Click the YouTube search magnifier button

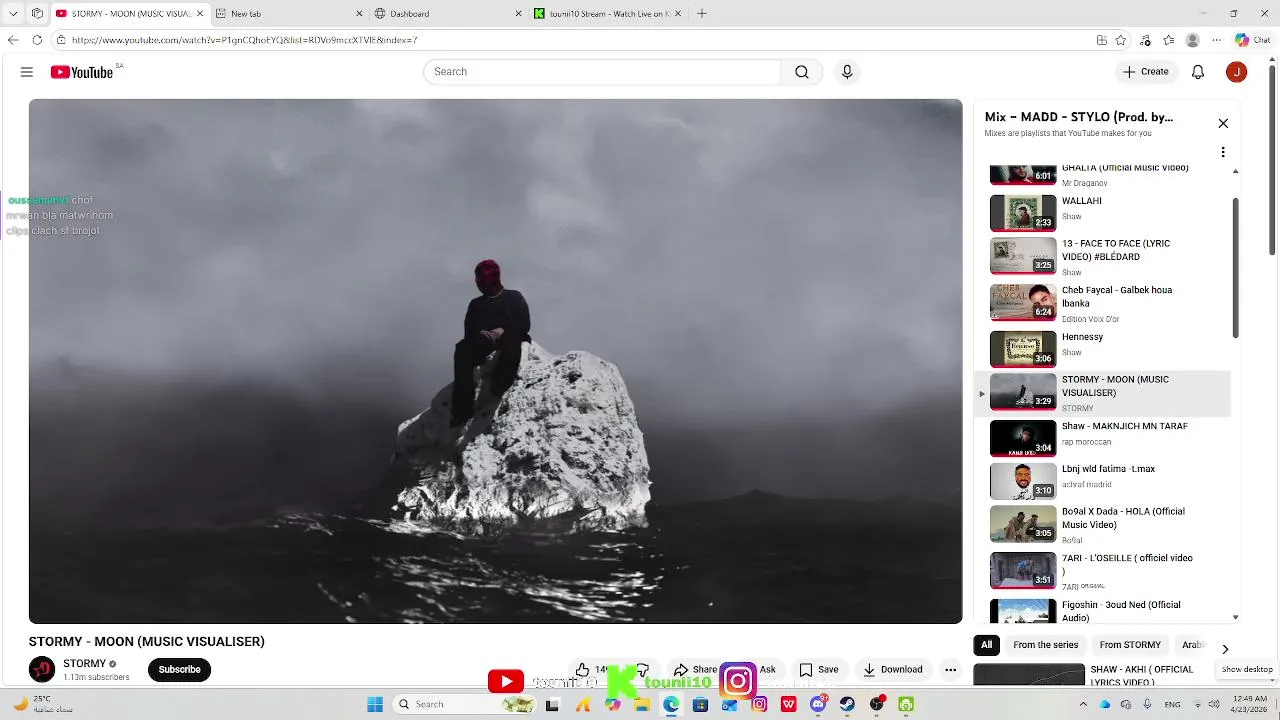[x=802, y=72]
